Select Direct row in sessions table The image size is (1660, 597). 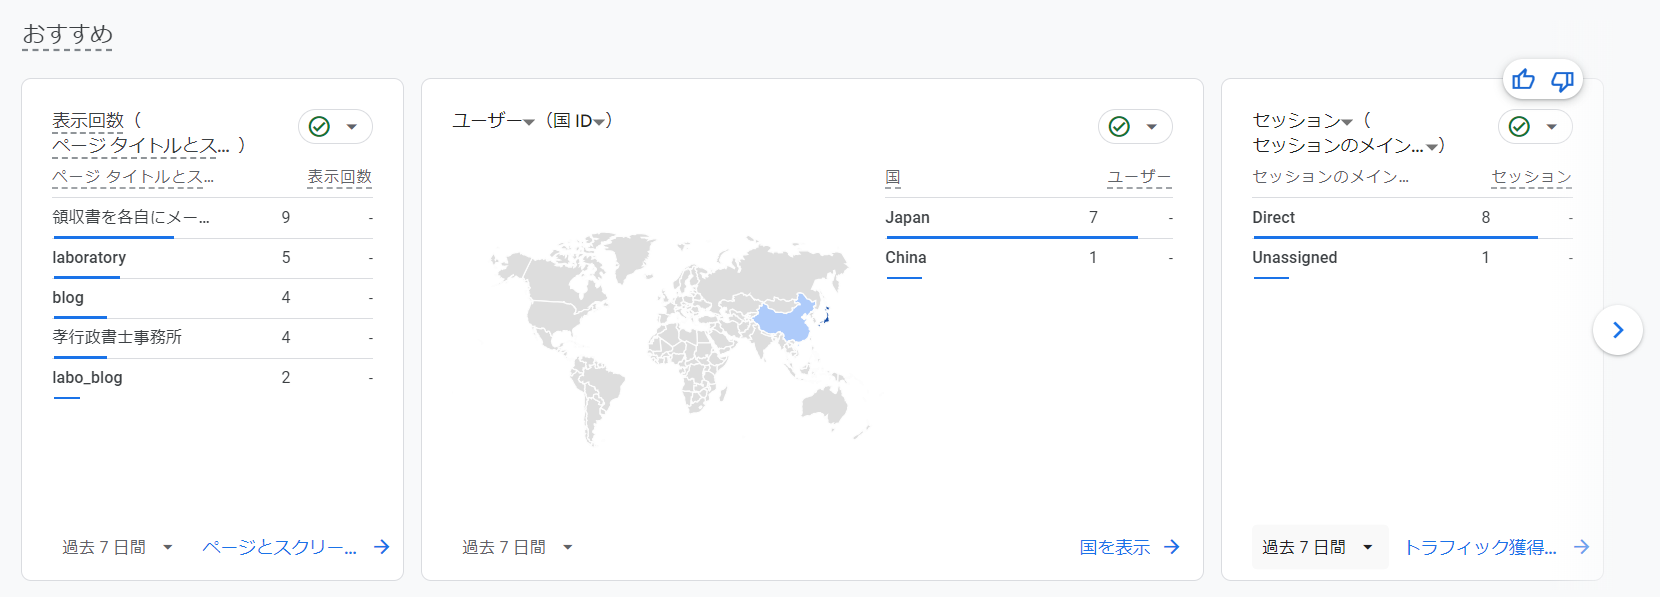pyautogui.click(x=1412, y=218)
